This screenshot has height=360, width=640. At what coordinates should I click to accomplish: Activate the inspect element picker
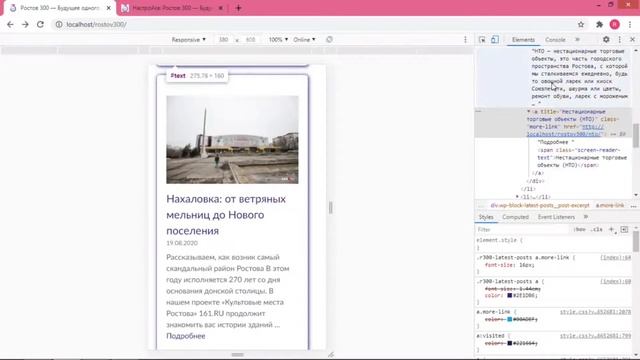482,40
